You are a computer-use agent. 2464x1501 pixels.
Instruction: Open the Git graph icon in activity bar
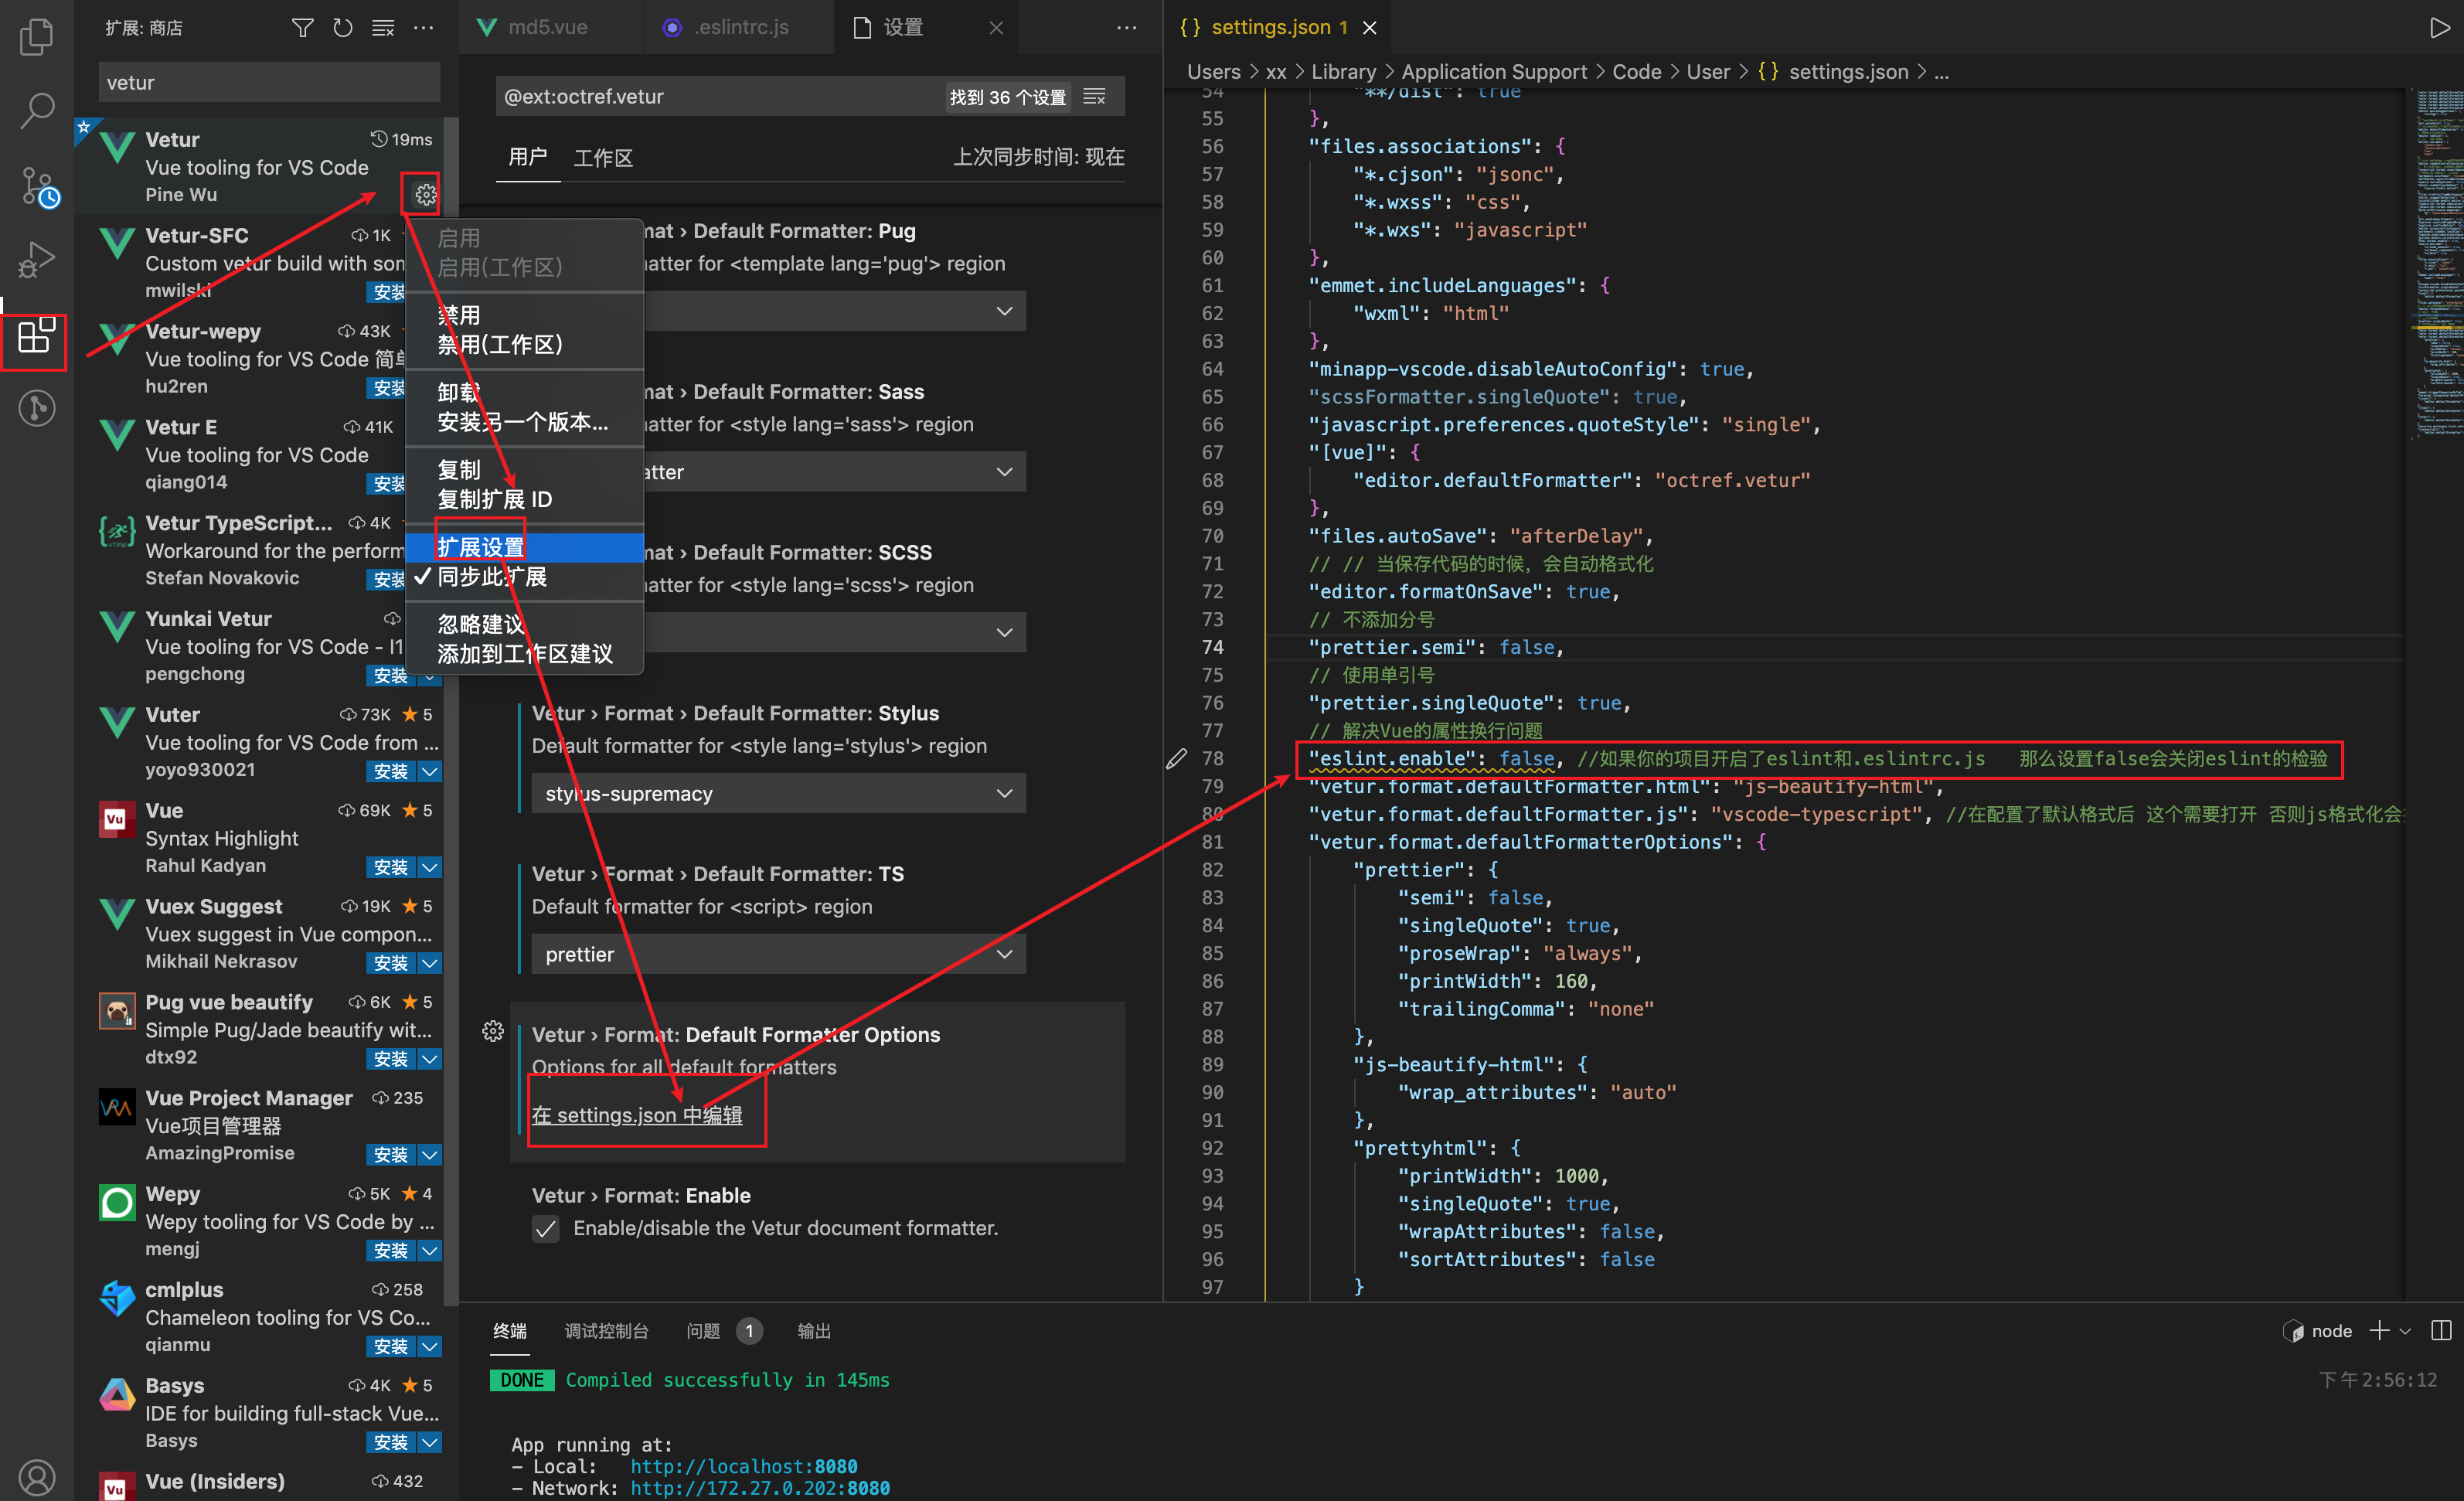tap(37, 408)
